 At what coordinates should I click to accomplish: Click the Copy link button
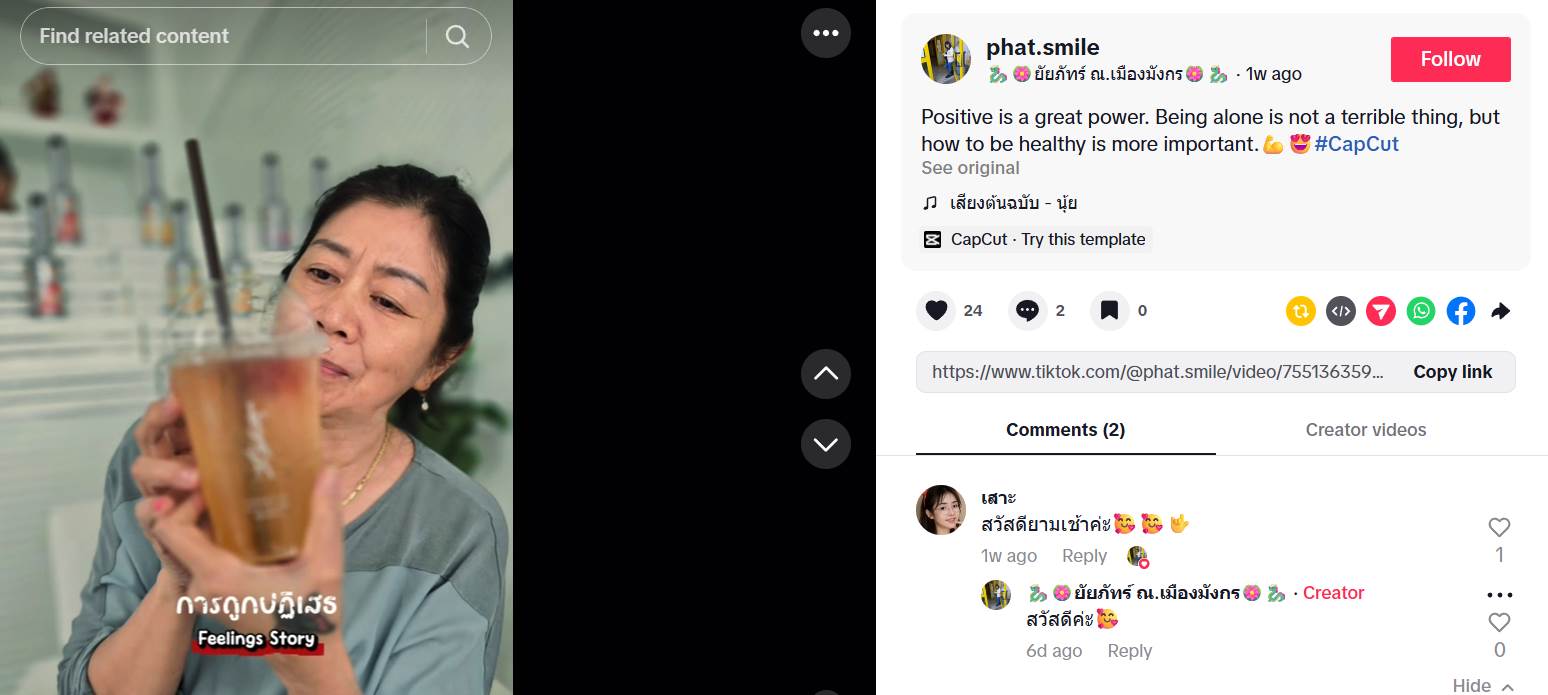point(1452,371)
